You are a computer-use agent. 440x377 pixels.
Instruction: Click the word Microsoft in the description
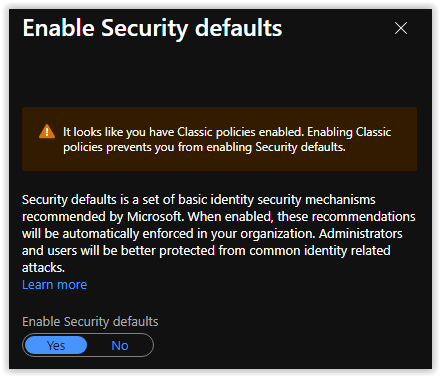pyautogui.click(x=155, y=217)
